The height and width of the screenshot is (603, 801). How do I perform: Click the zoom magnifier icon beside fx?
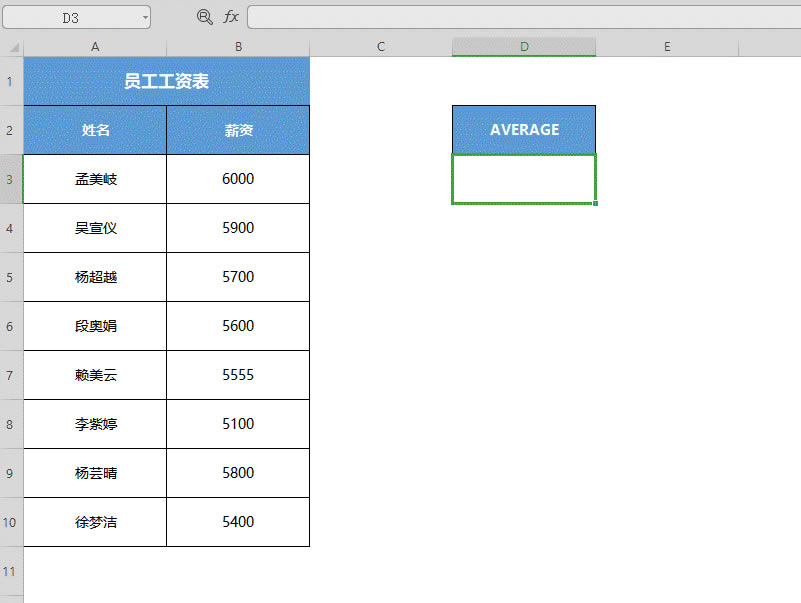(x=204, y=17)
